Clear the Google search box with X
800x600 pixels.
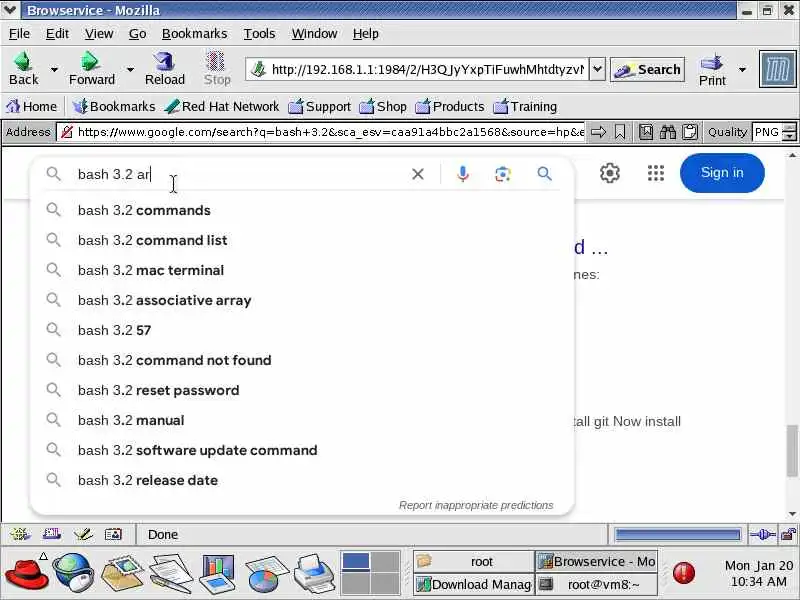[x=418, y=174]
